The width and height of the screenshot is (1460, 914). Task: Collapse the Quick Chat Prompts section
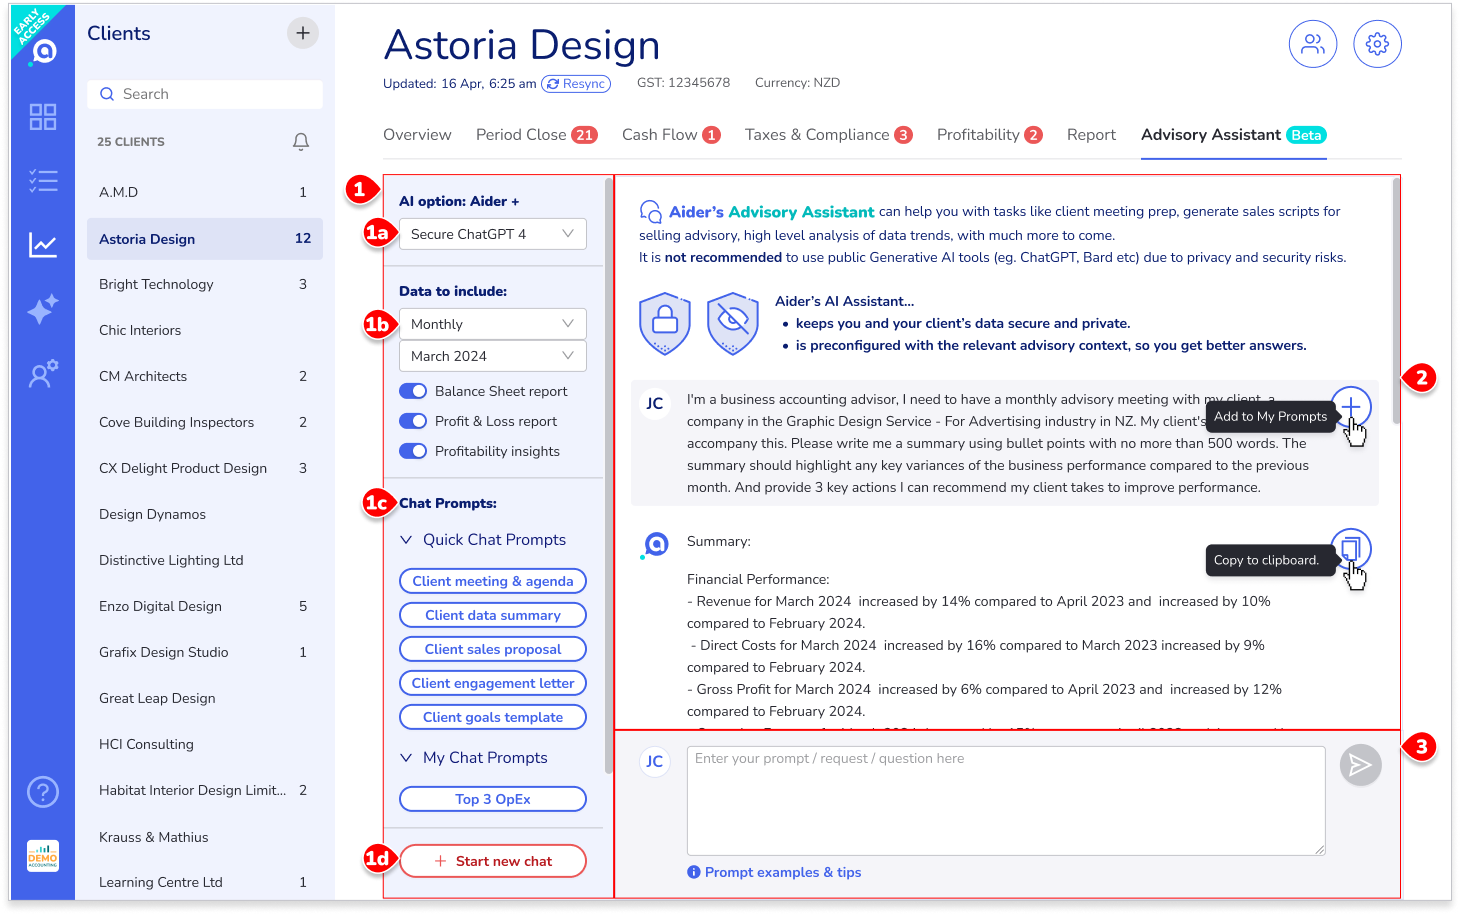406,540
